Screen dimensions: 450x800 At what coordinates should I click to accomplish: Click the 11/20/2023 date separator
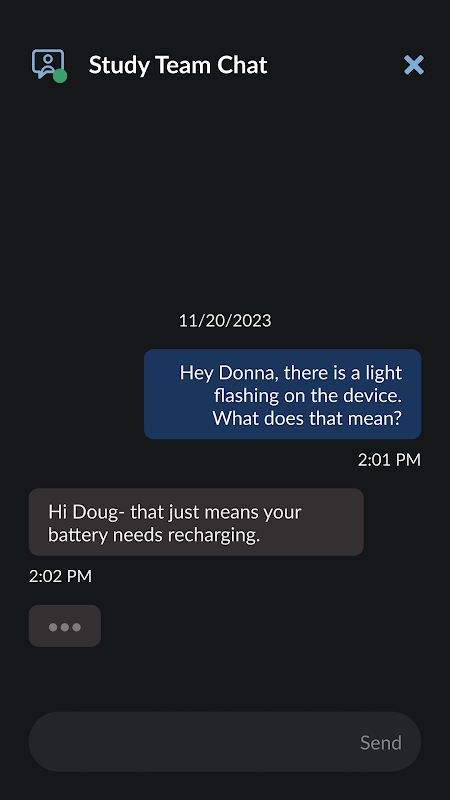tap(225, 321)
